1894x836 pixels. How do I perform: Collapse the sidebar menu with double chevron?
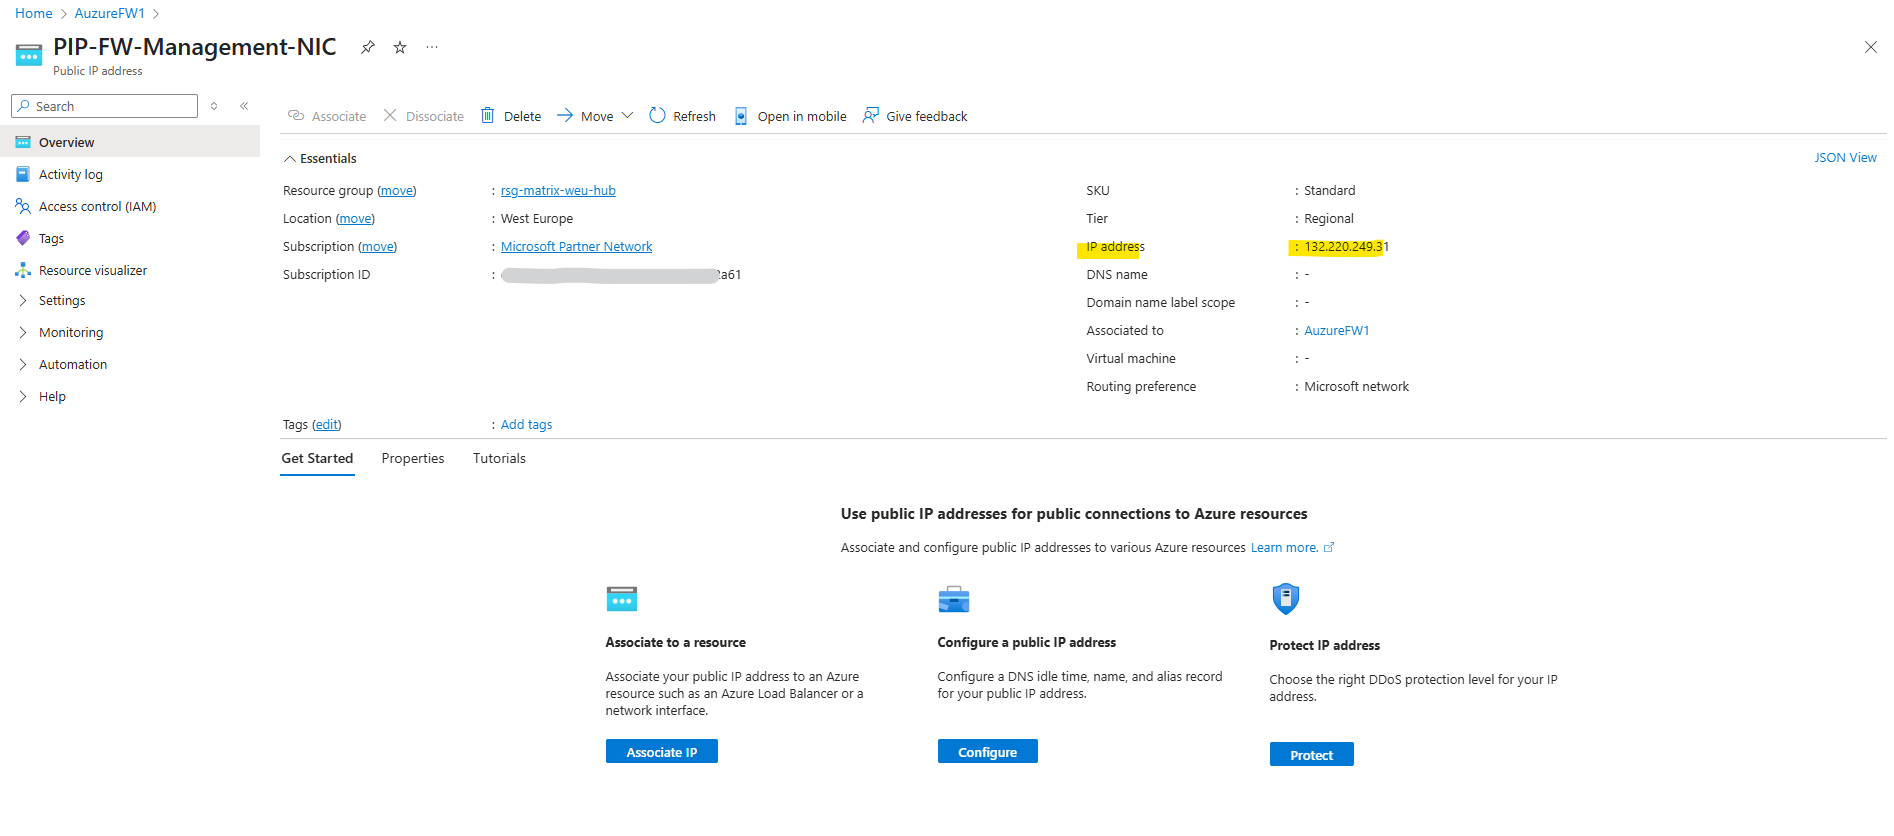(x=244, y=106)
